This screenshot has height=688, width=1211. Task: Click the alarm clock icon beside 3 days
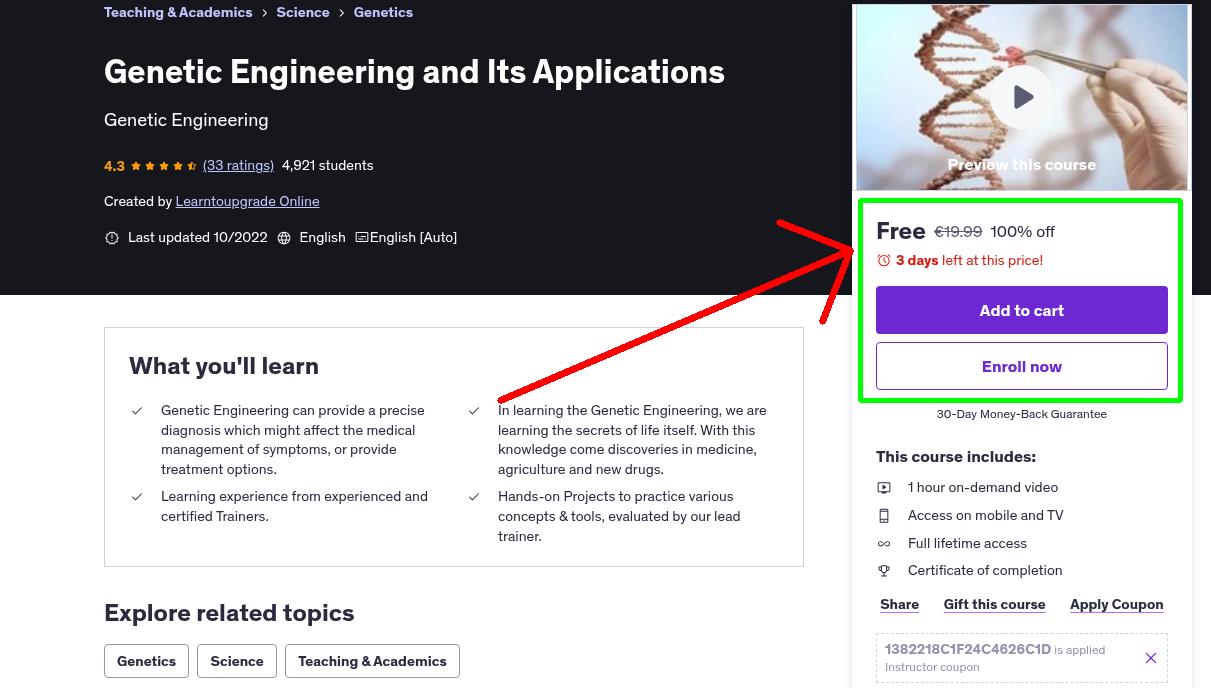coord(884,260)
